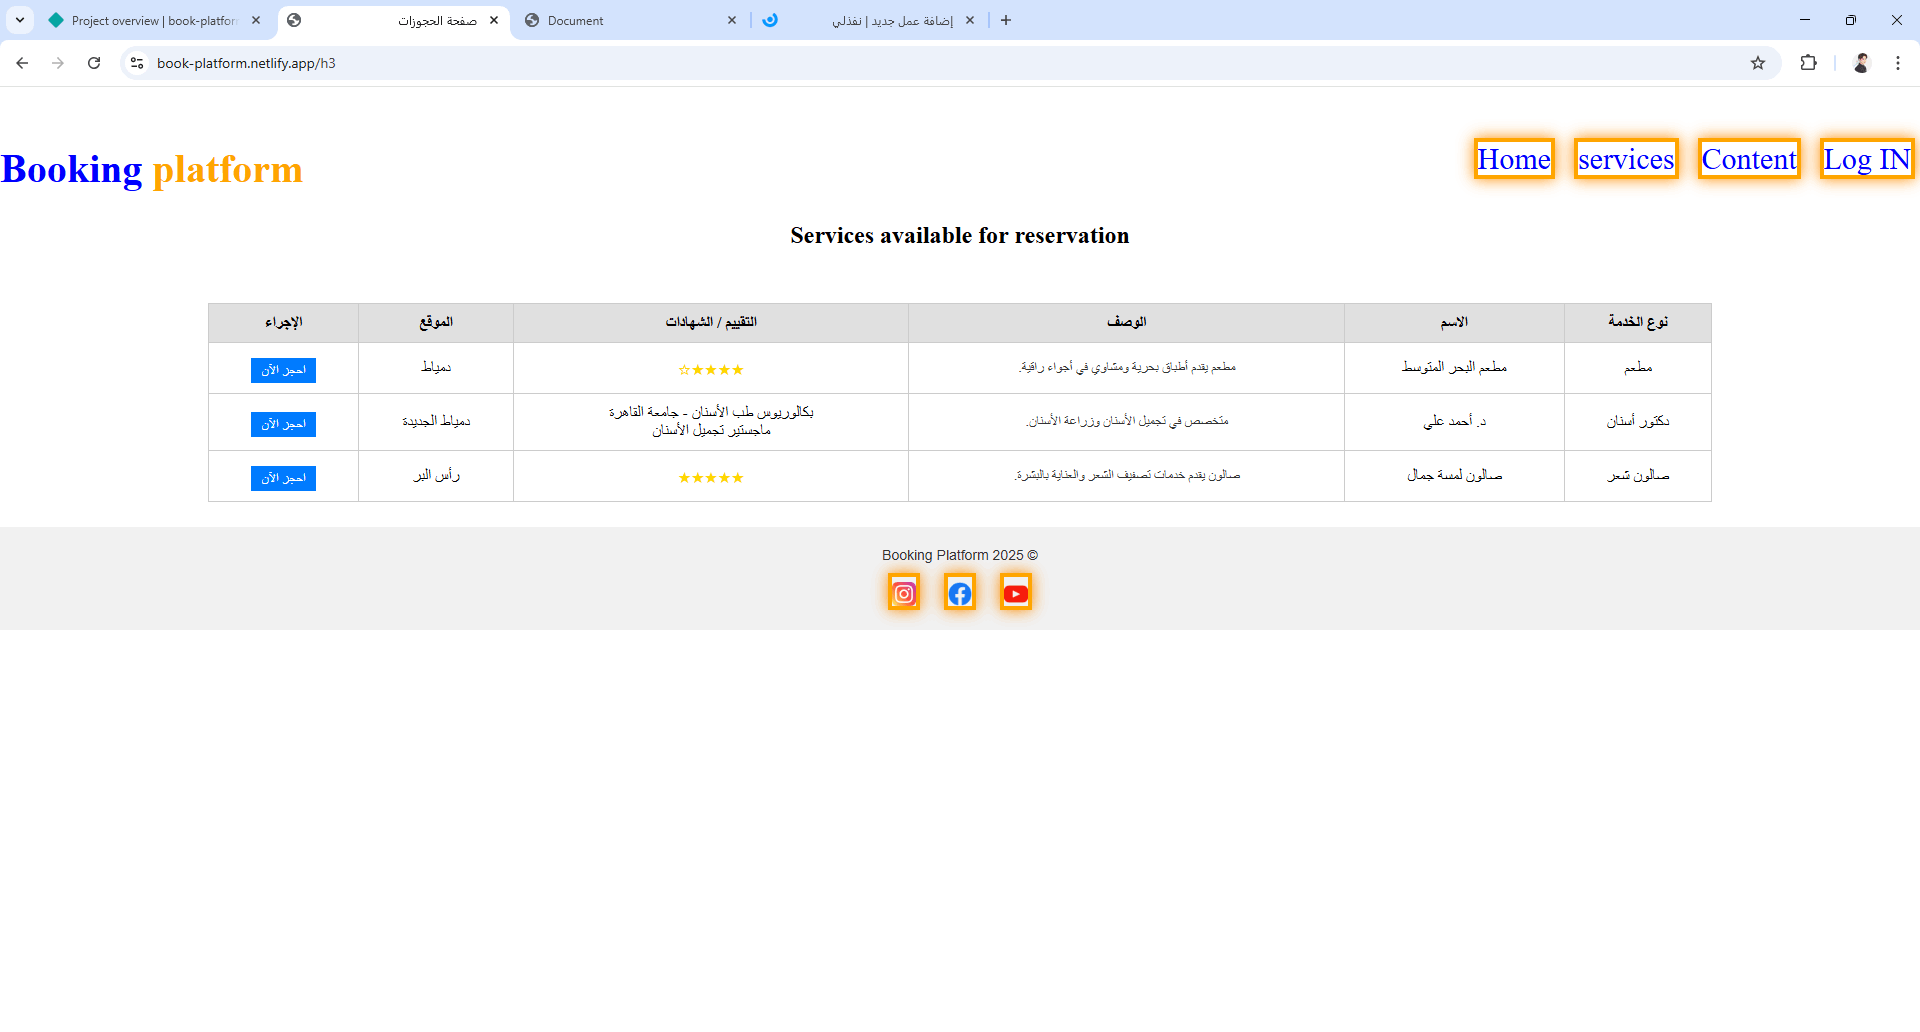Image resolution: width=1920 pixels, height=1032 pixels.
Task: Open Instagram from the footer social icons
Action: [x=903, y=591]
